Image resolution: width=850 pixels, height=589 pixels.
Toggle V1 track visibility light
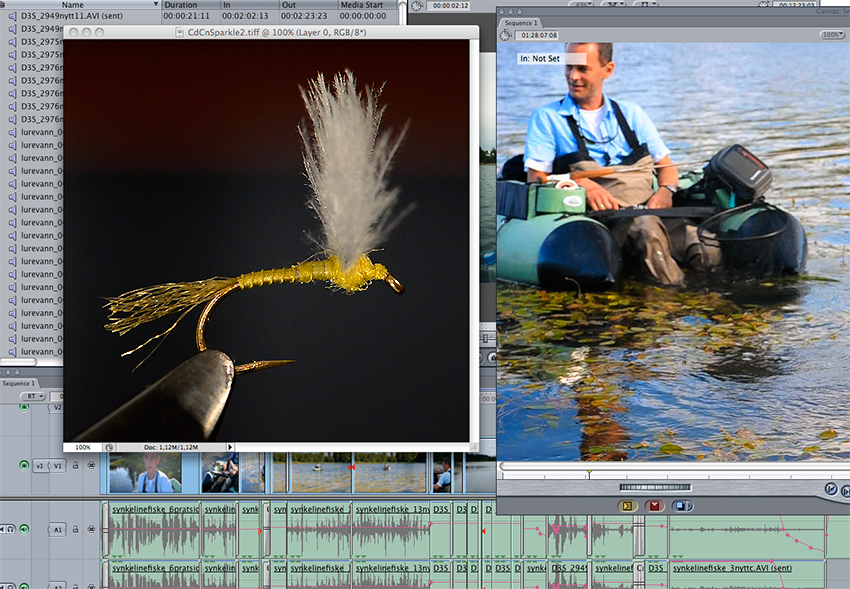24,465
